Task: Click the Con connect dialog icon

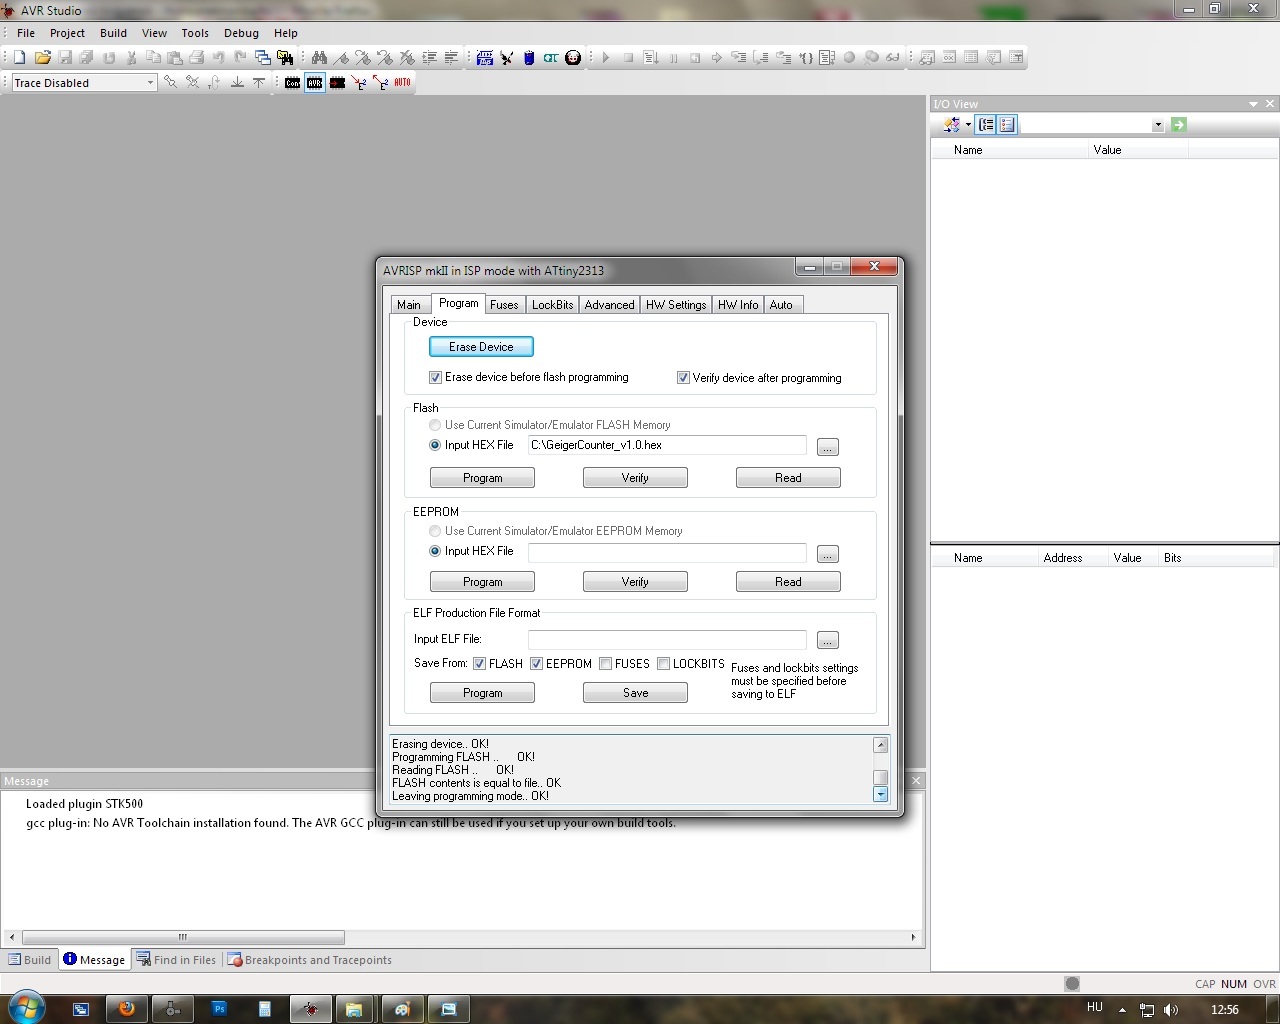Action: pos(292,83)
